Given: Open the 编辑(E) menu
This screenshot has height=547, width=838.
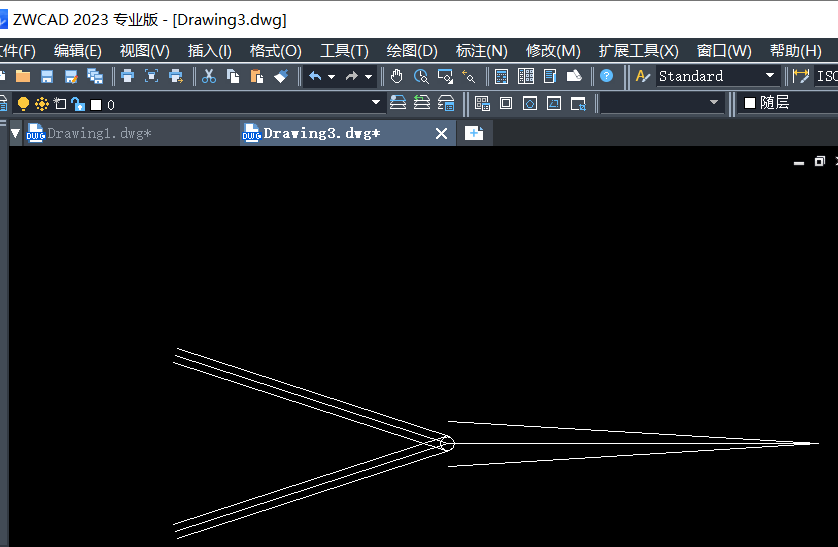Looking at the screenshot, I should (x=77, y=51).
